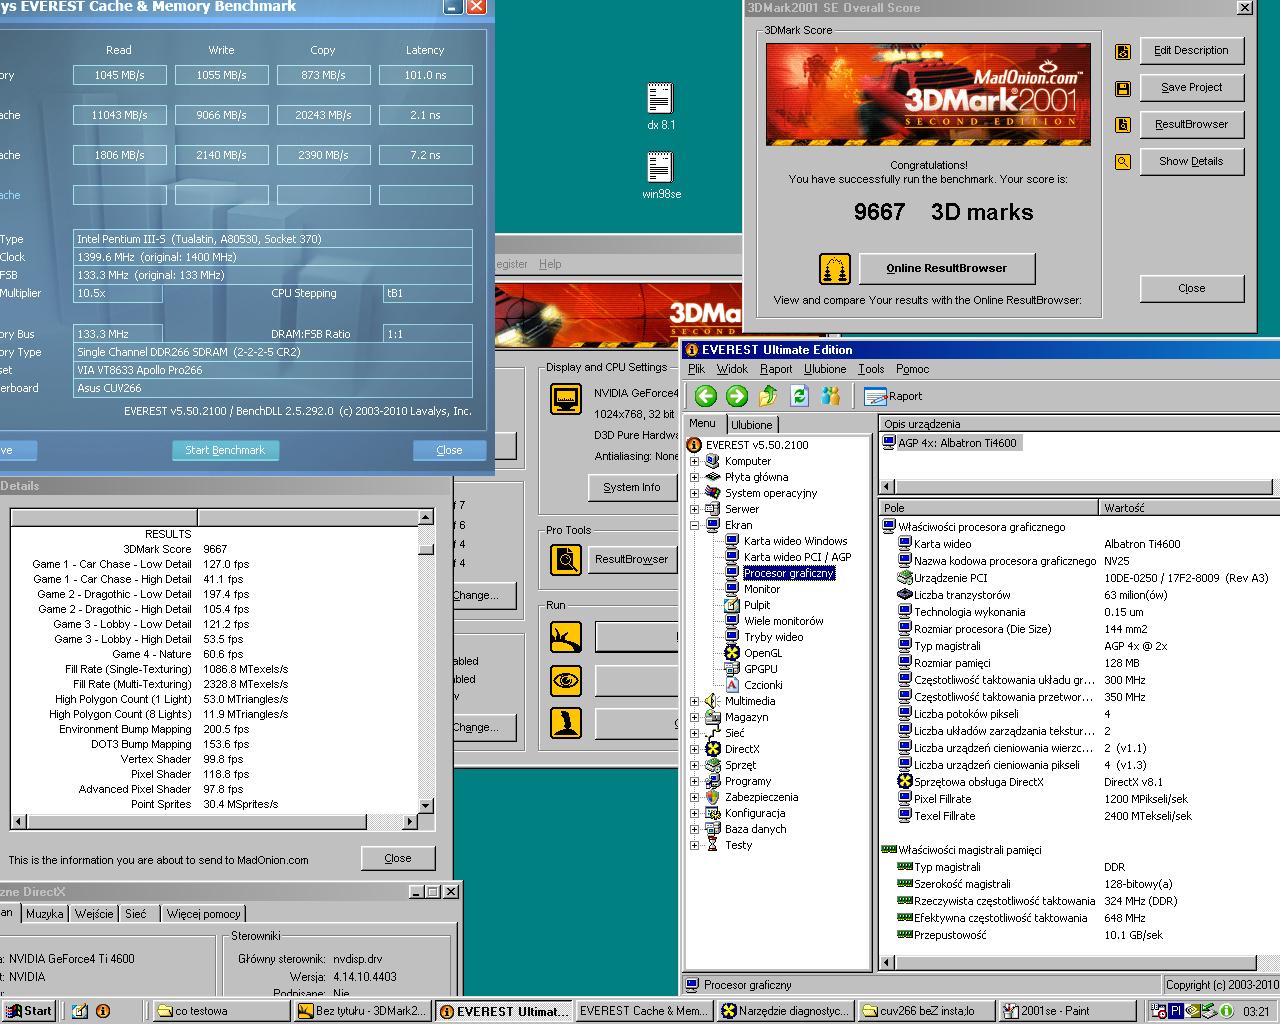This screenshot has width=1280, height=1024.
Task: Expand the System operacyjny tree node
Action: (695, 493)
